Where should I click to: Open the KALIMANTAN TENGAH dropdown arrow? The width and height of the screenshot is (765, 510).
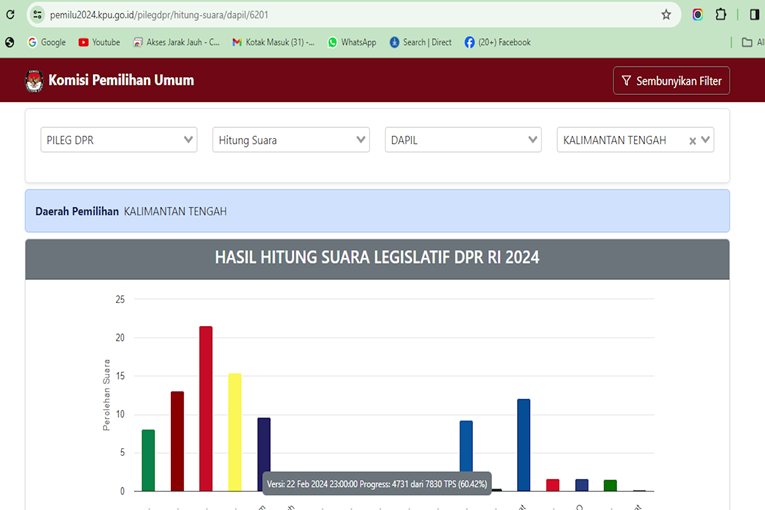(705, 140)
